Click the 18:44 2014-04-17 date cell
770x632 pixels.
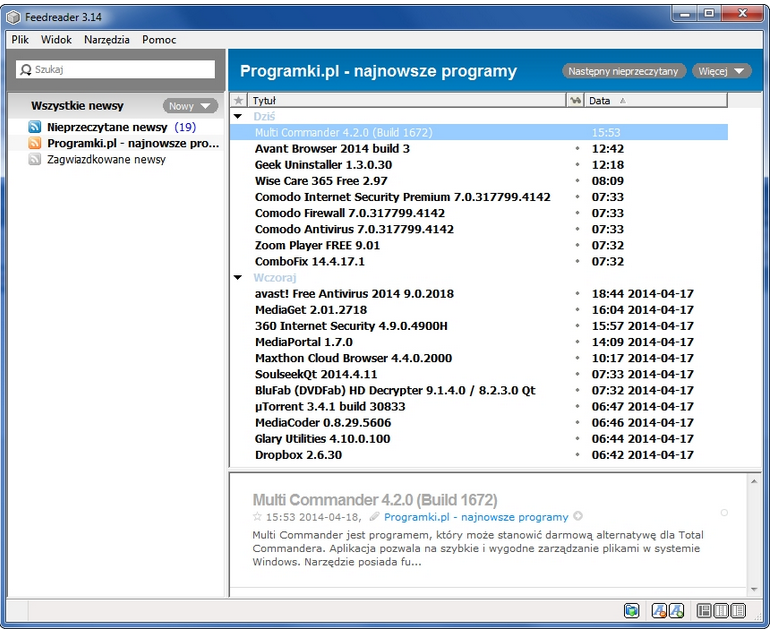(642, 294)
